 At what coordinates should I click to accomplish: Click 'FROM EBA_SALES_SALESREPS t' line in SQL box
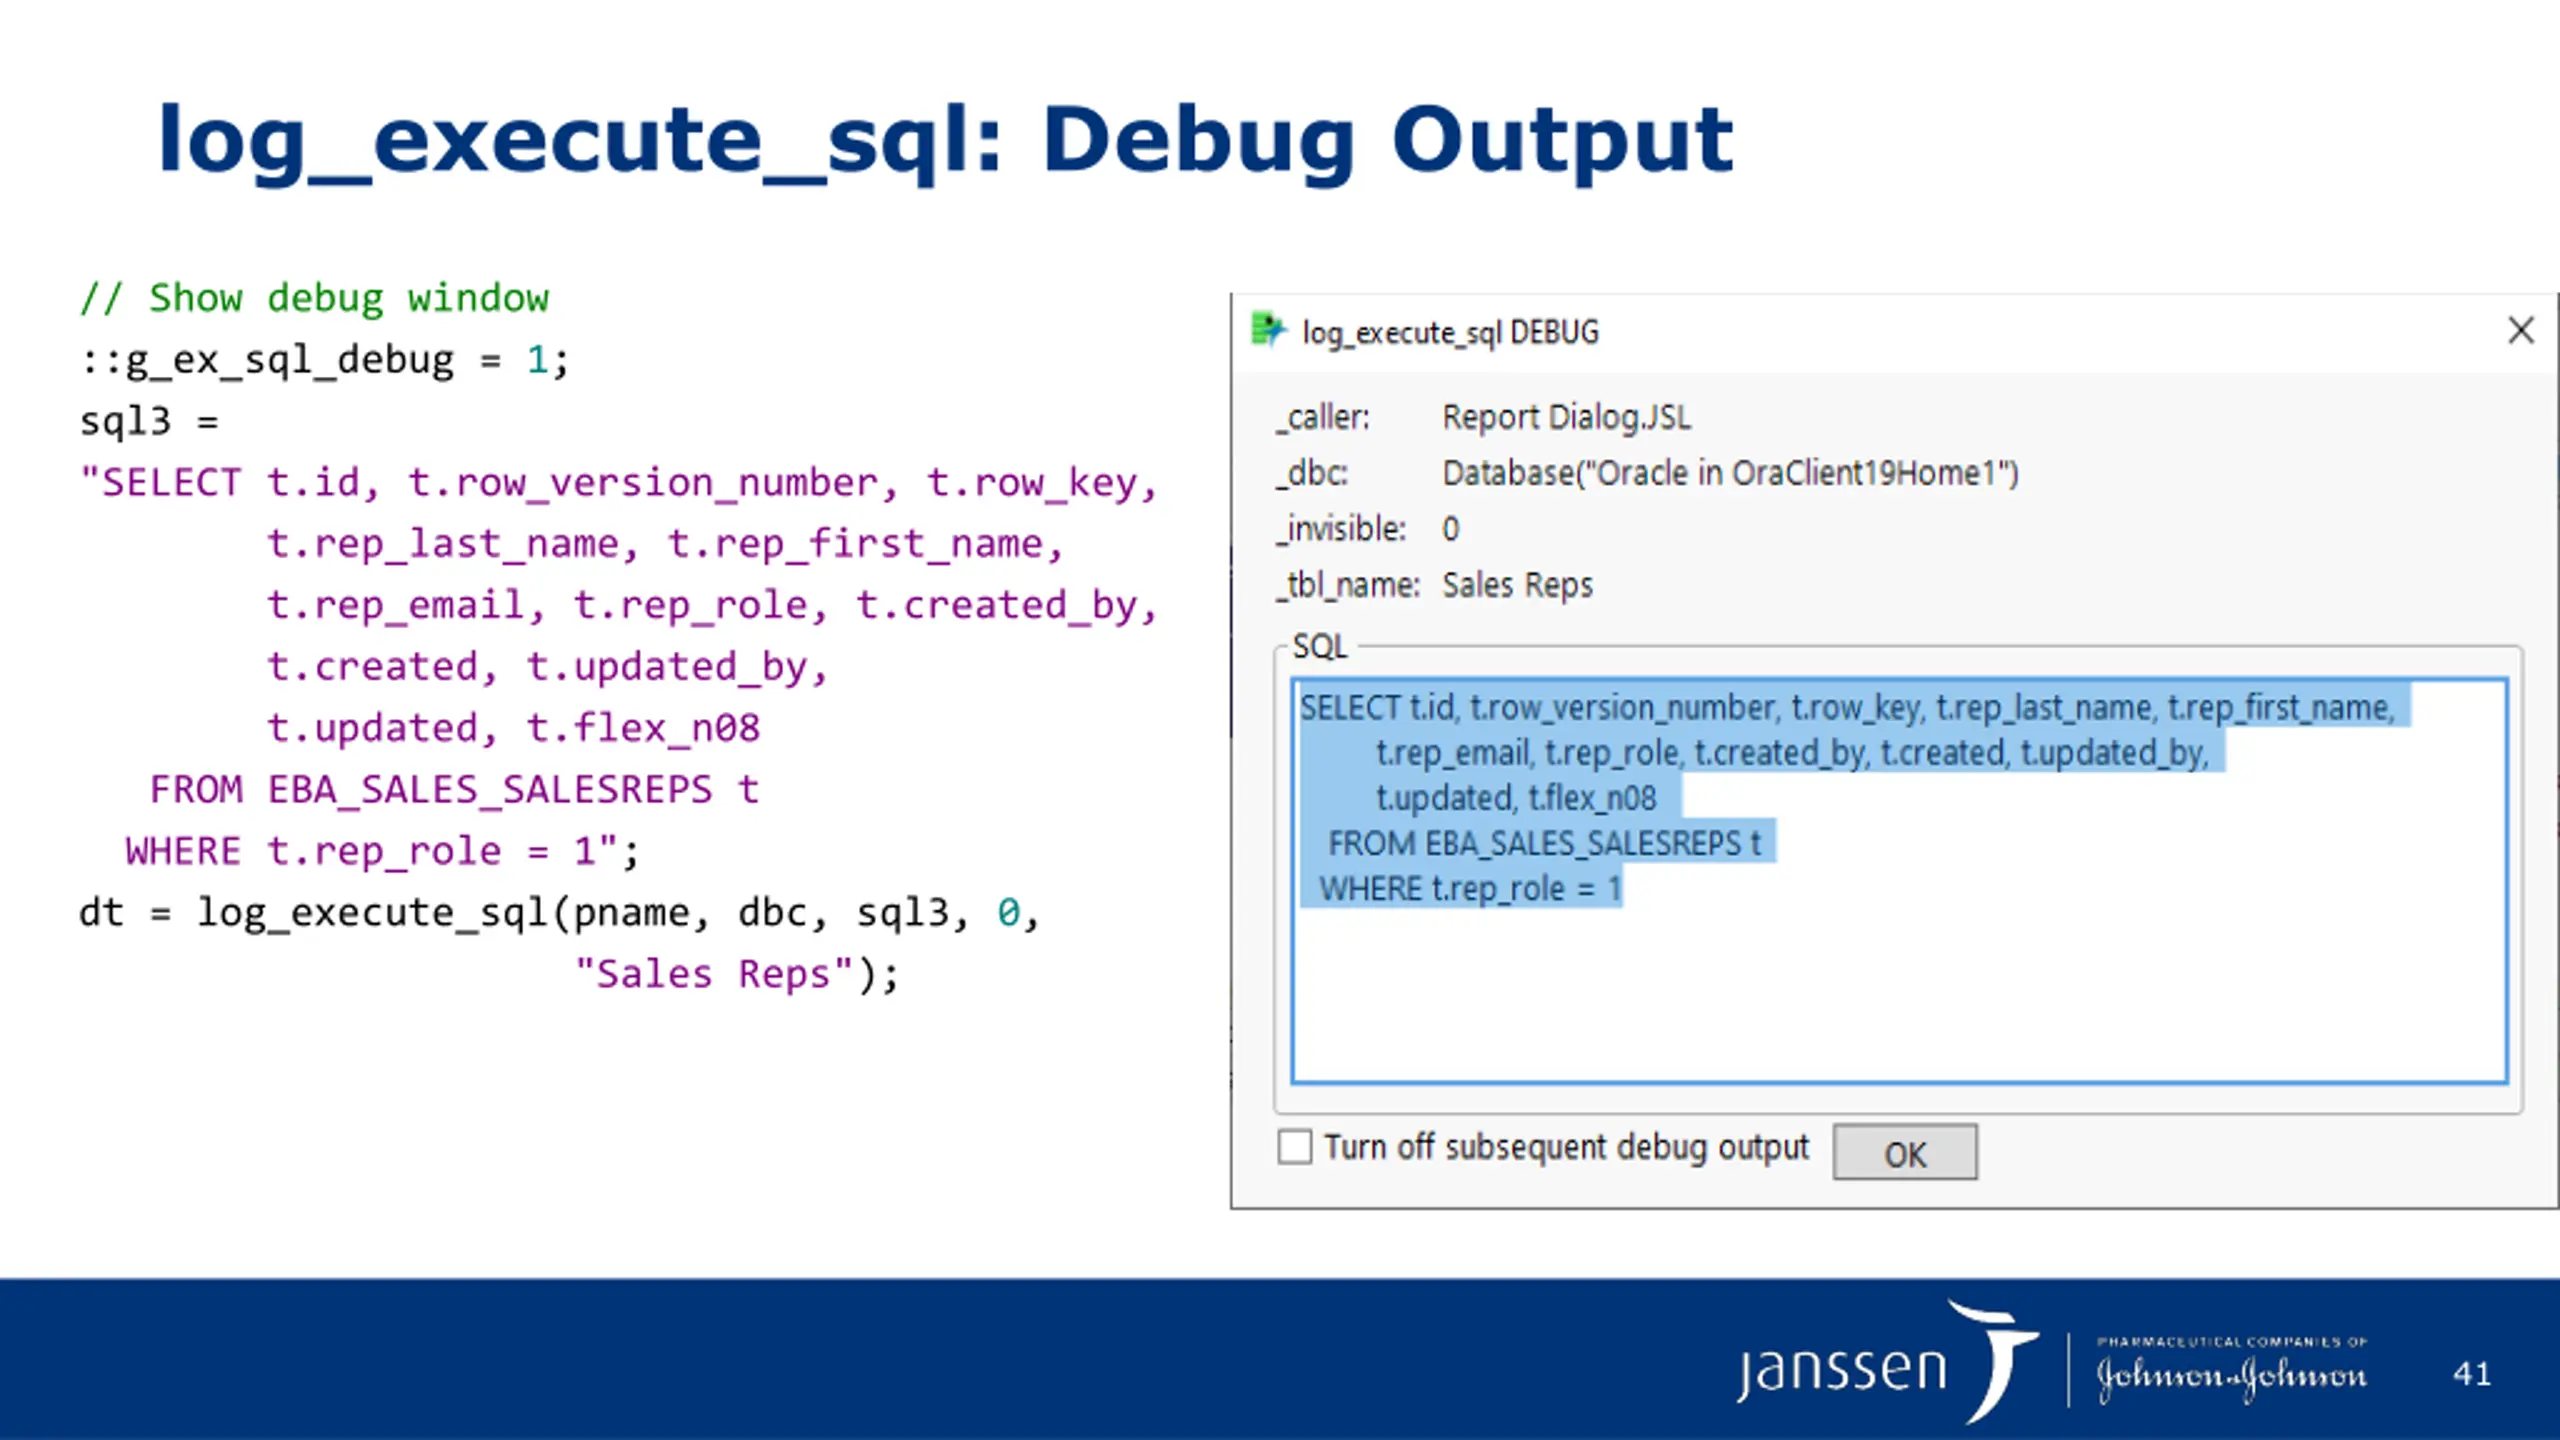click(1545, 843)
